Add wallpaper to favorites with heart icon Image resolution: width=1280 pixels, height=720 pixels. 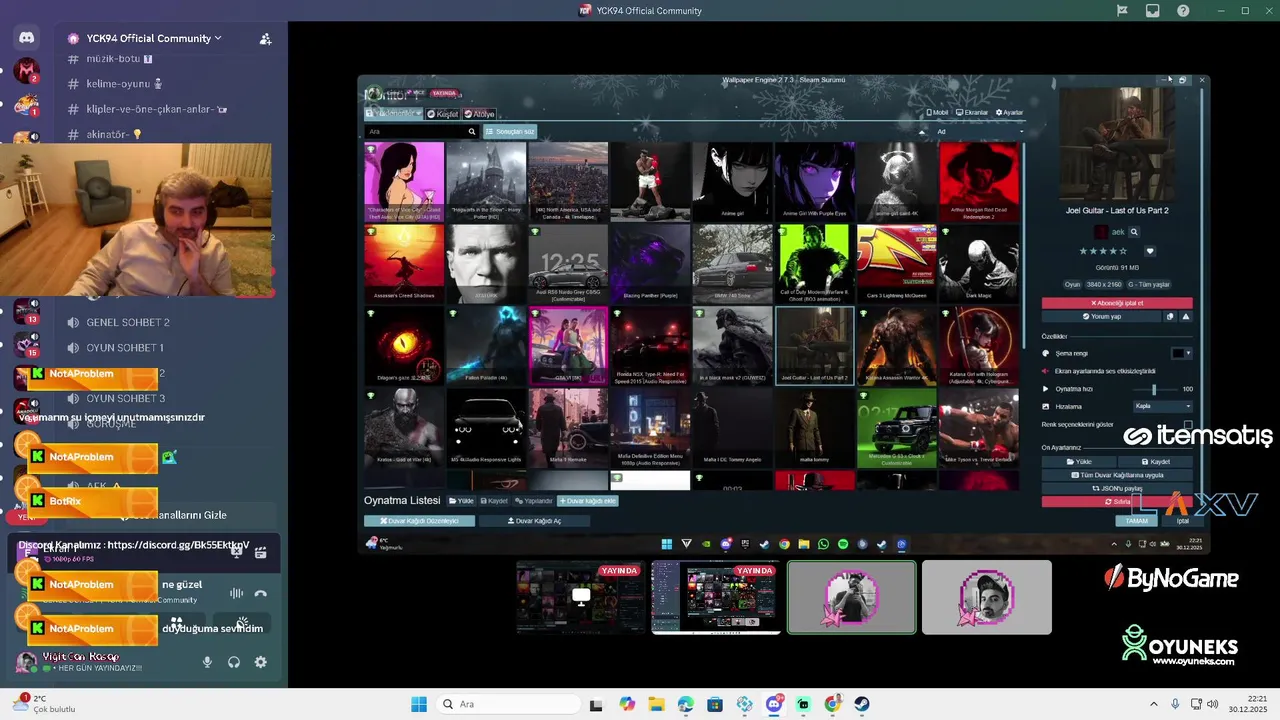pos(1150,251)
